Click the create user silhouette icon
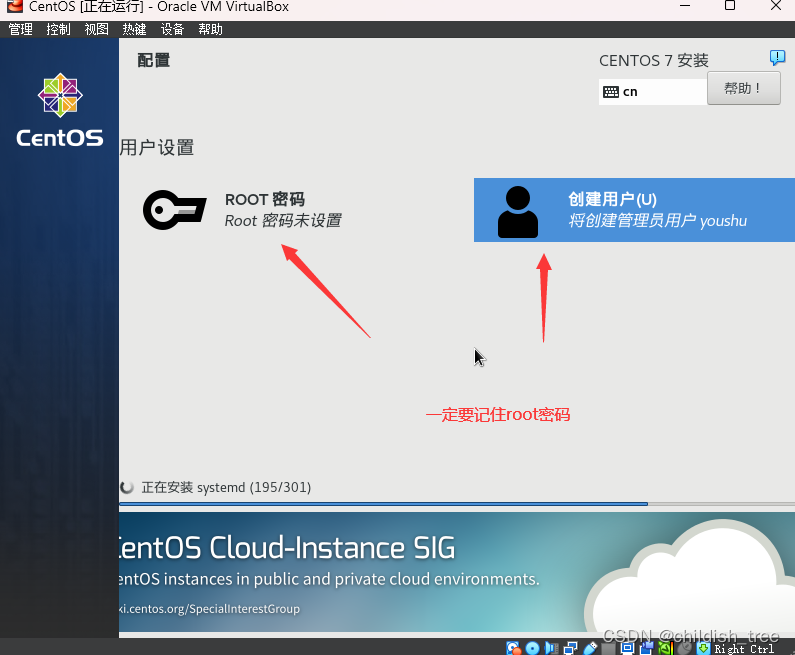 click(x=518, y=211)
